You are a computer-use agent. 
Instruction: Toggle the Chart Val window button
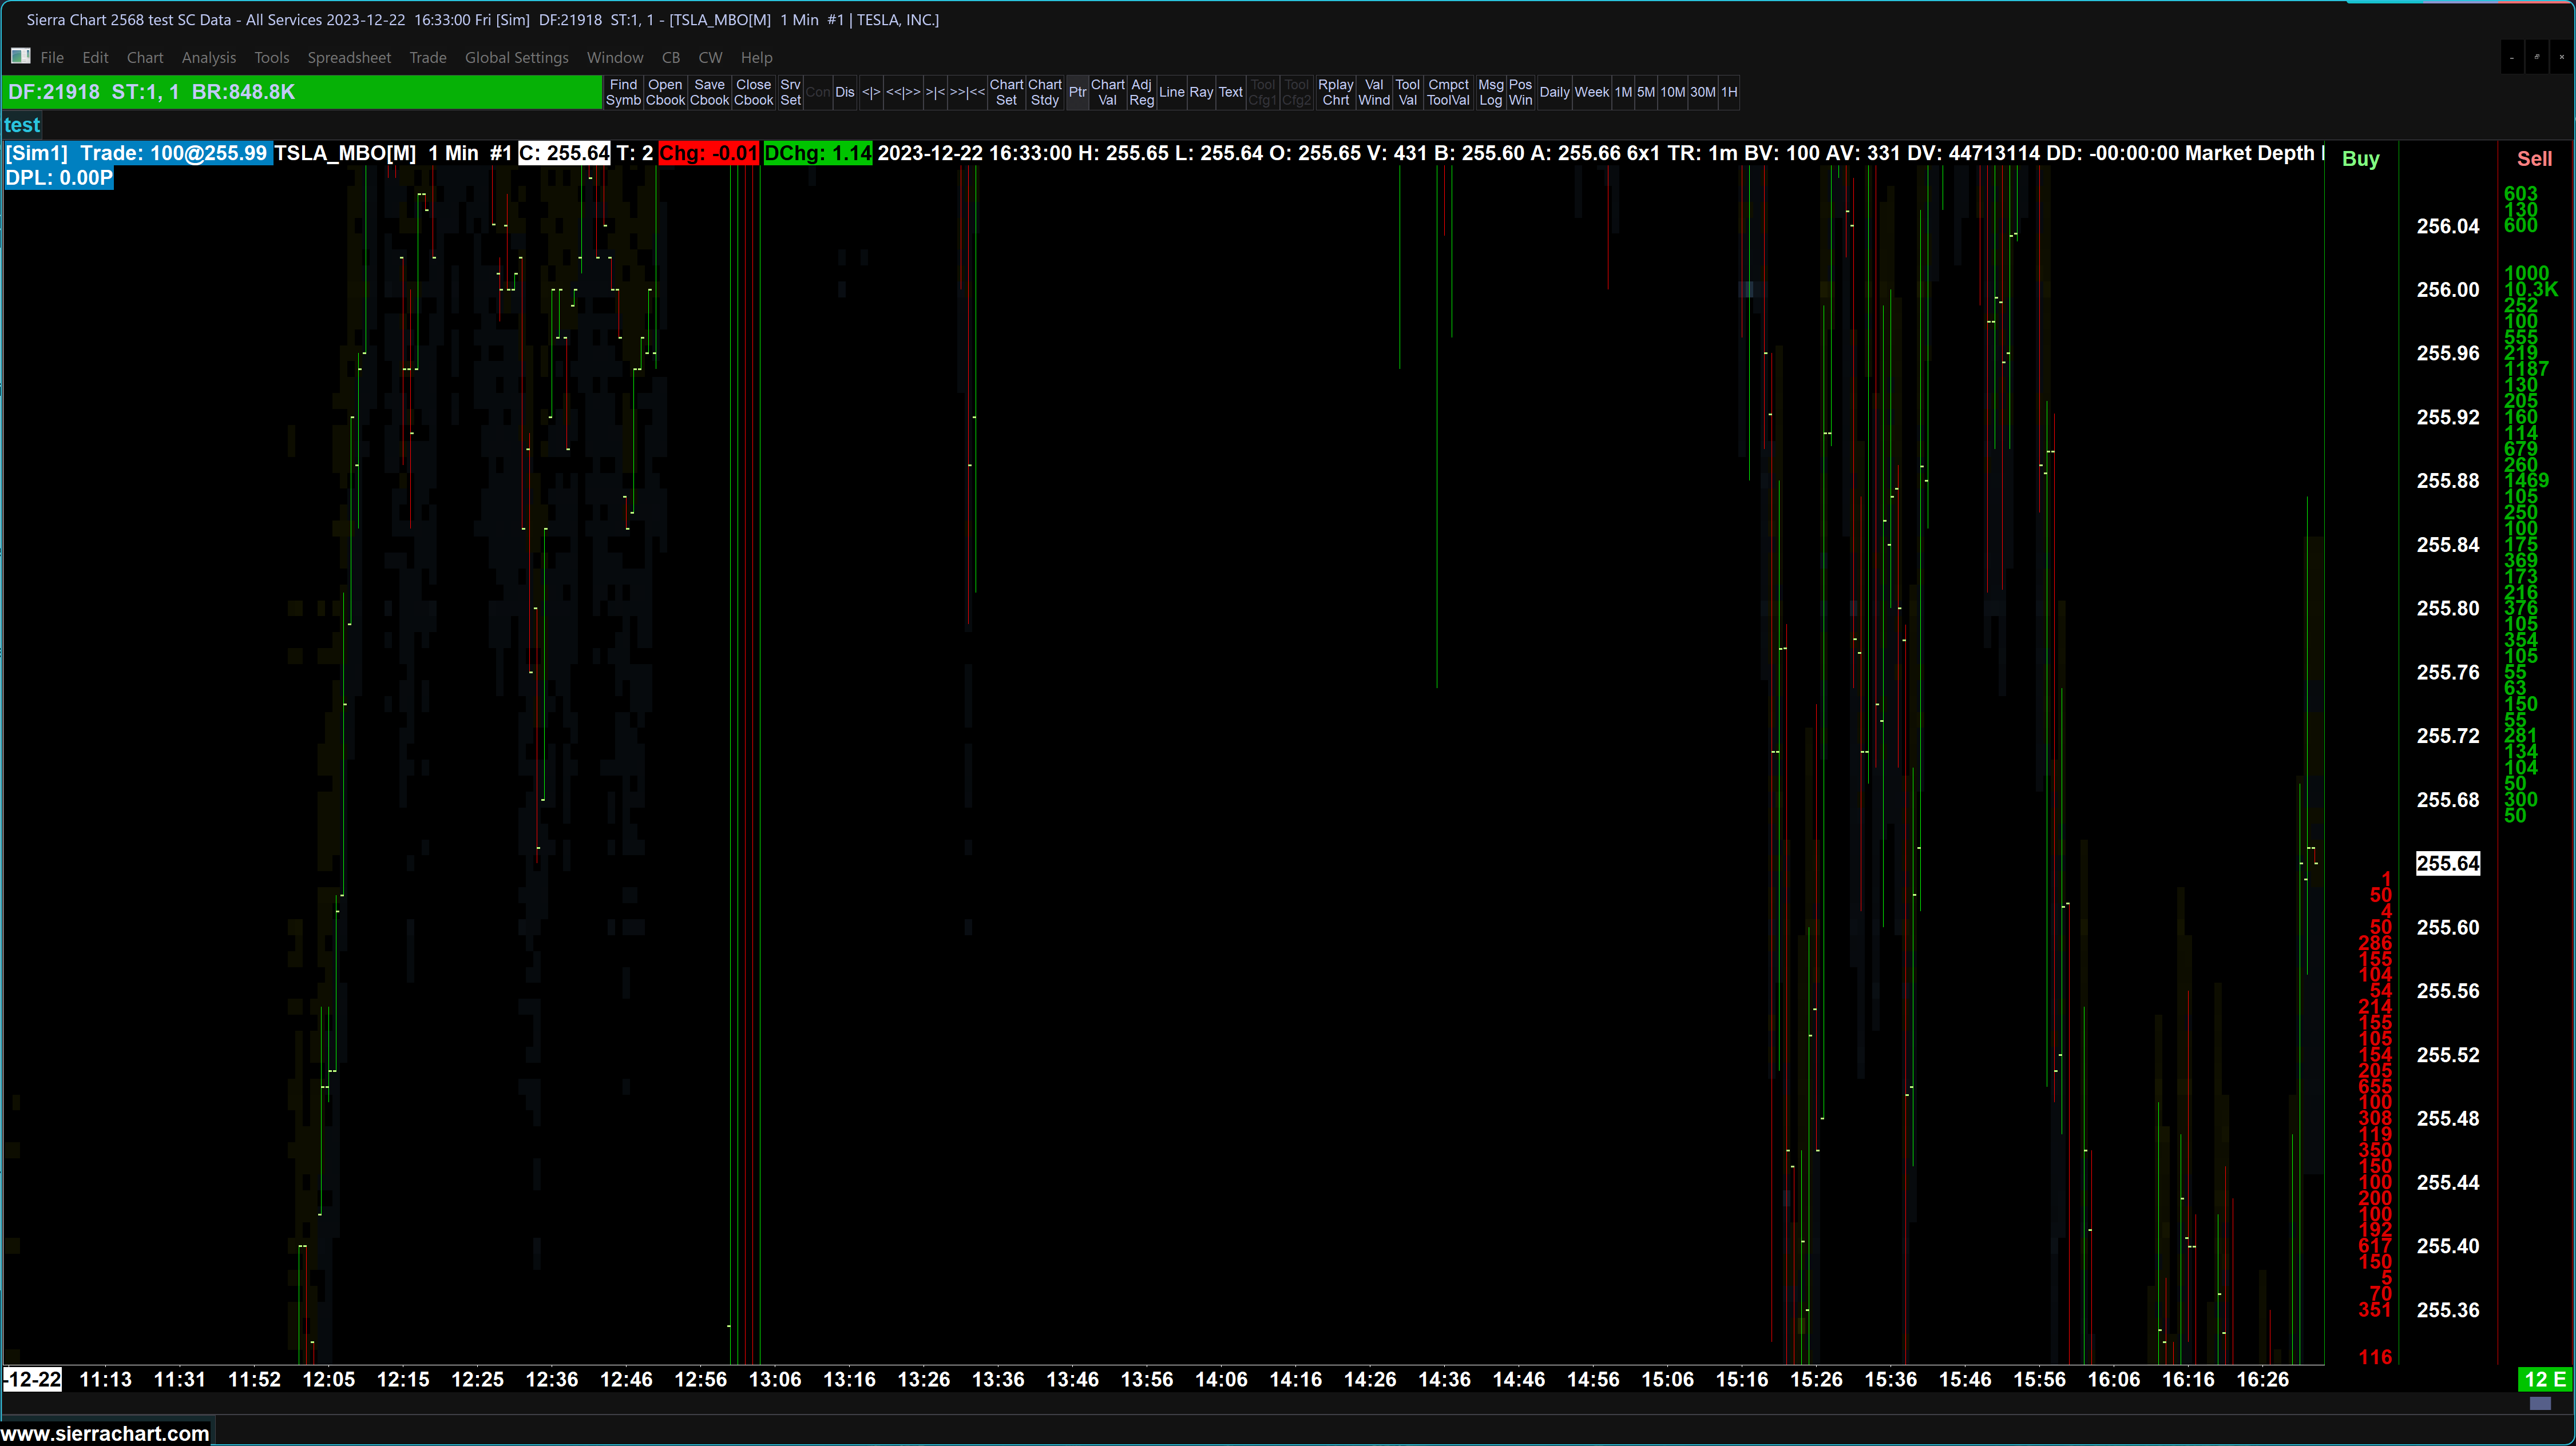point(1107,92)
